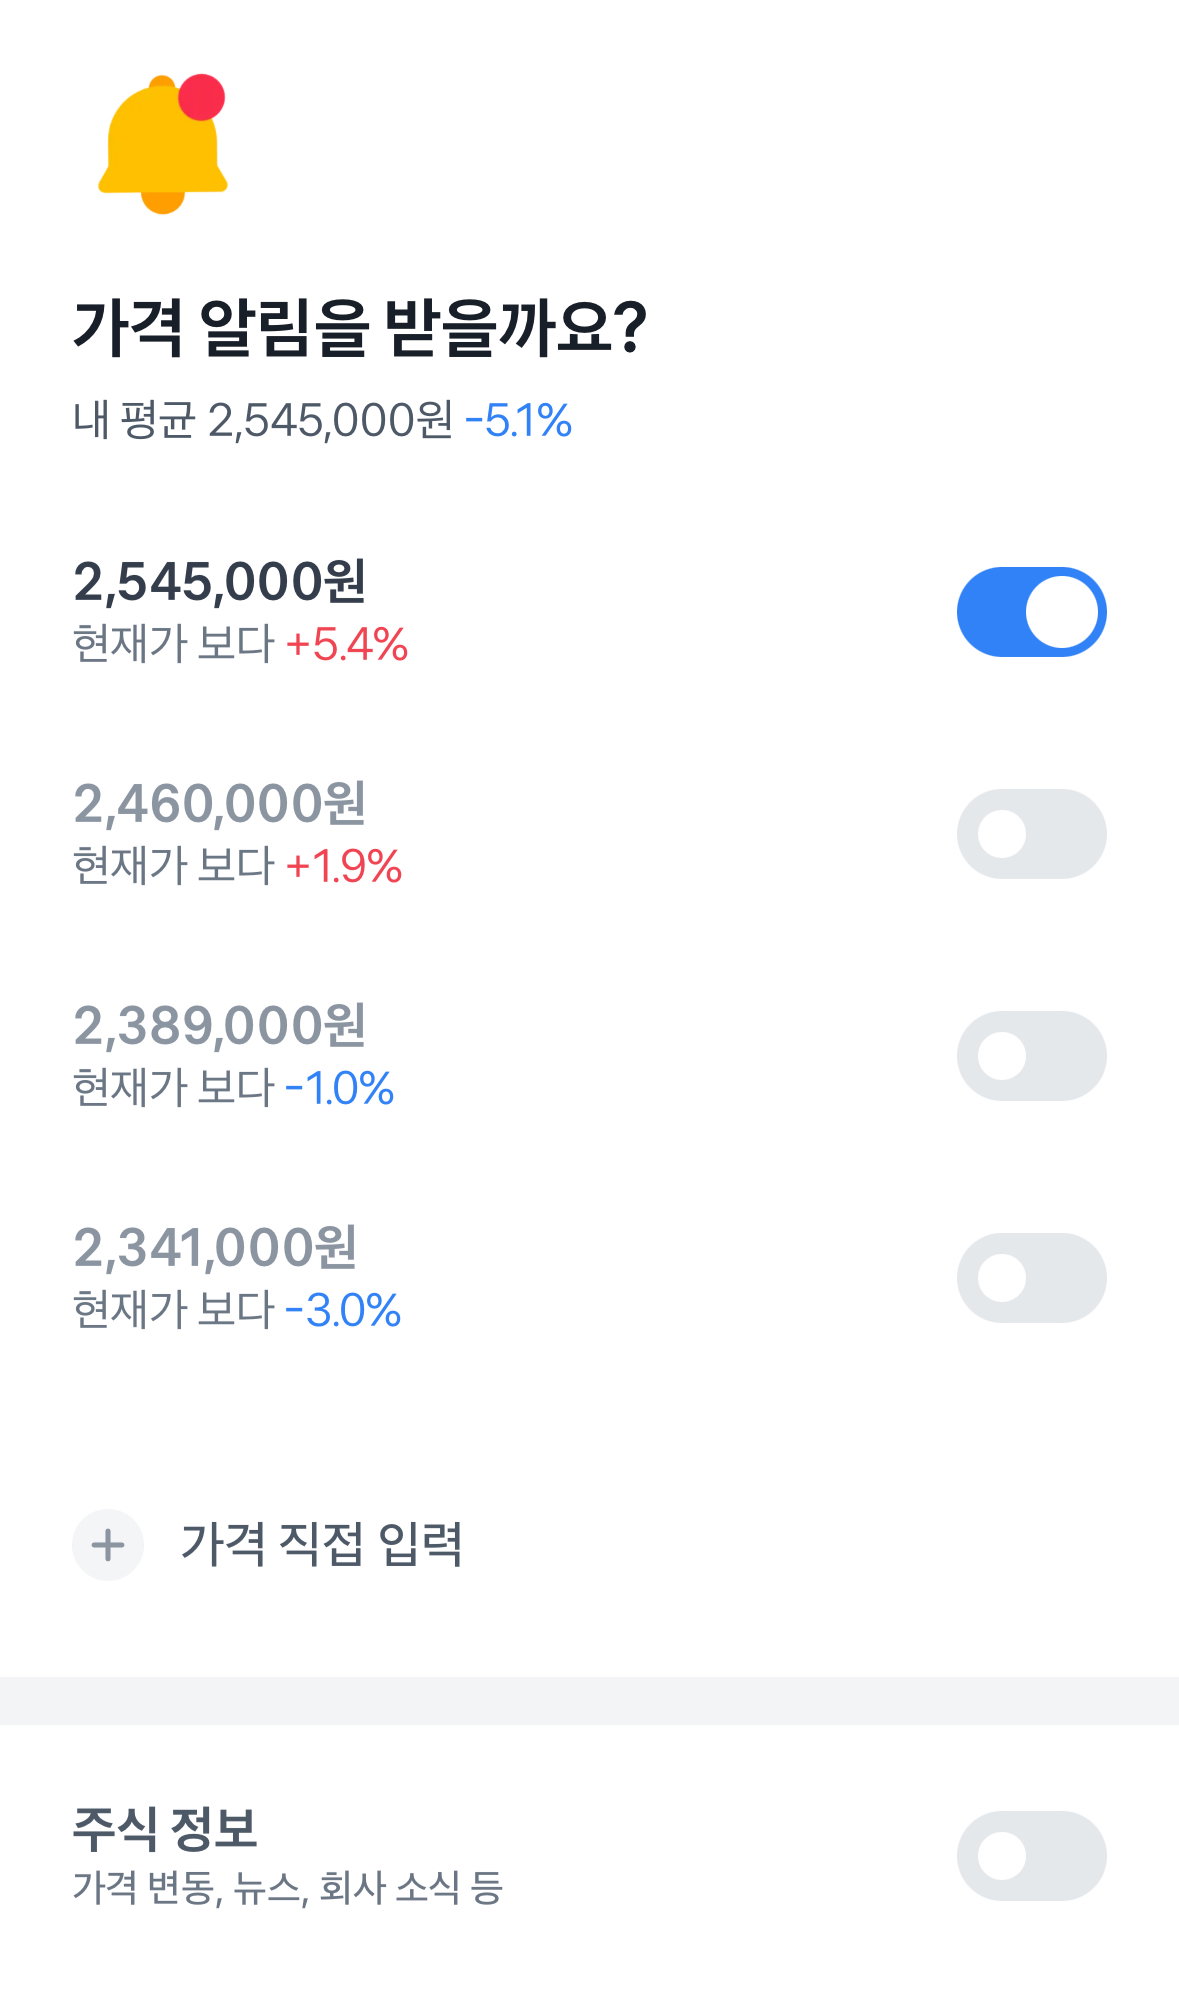Click the -3.0% change text

point(343,1311)
